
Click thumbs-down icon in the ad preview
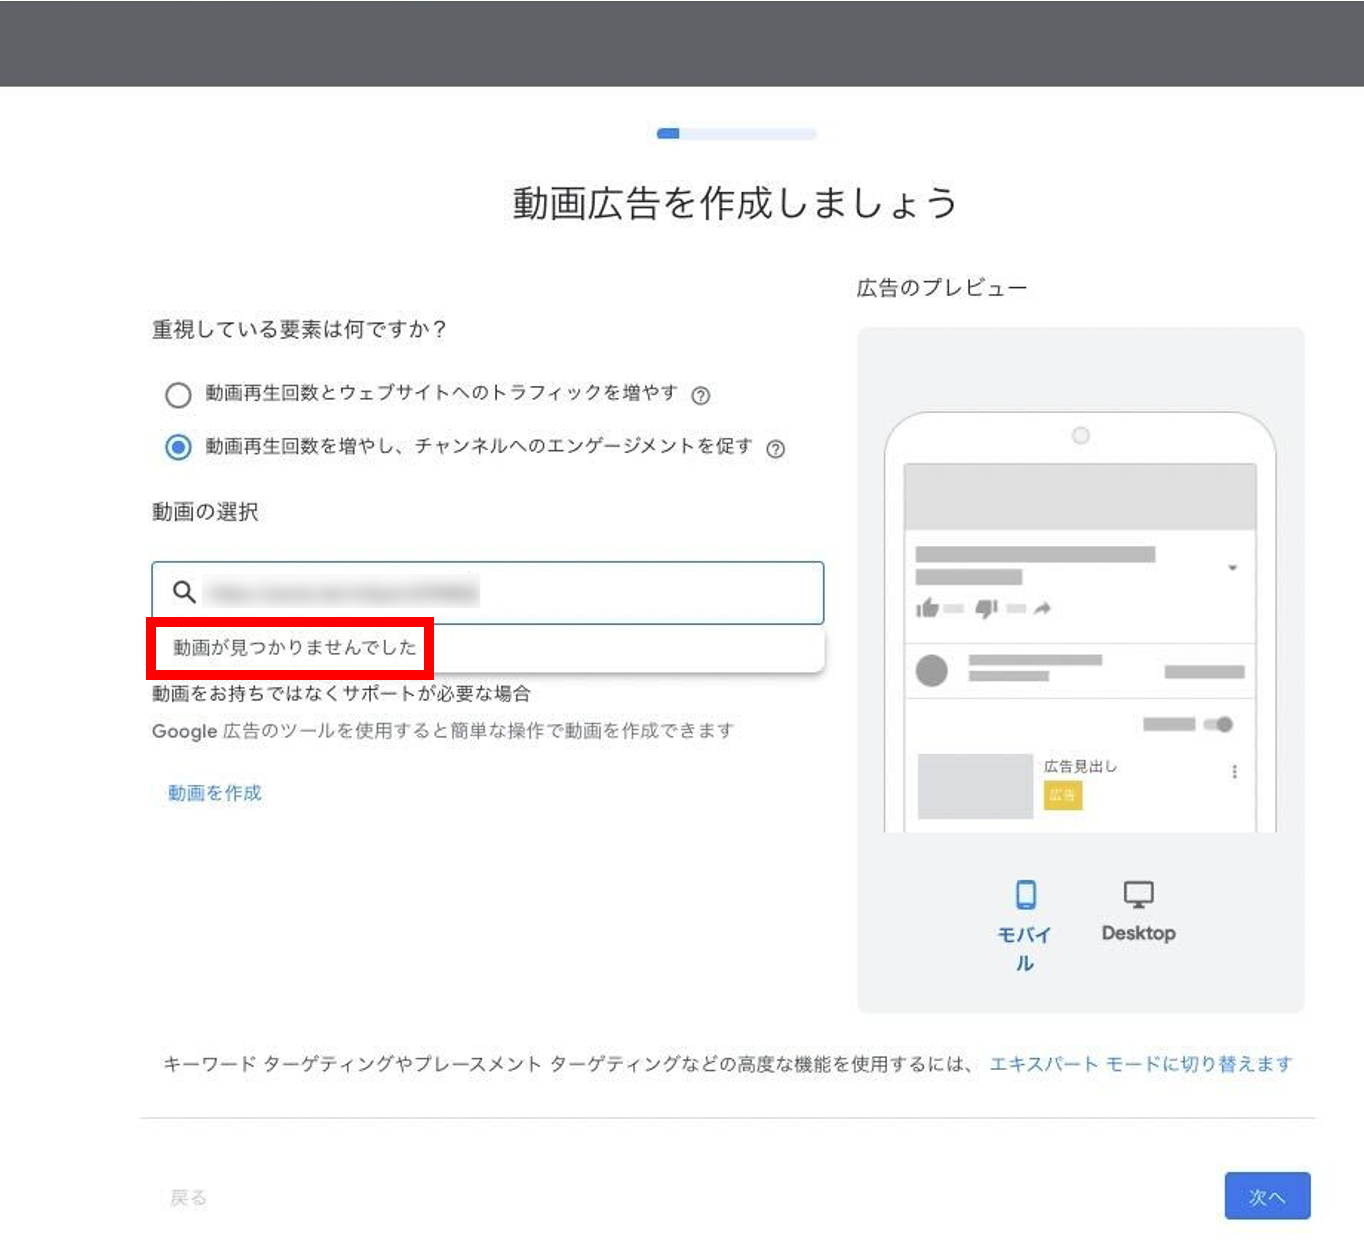[x=986, y=608]
